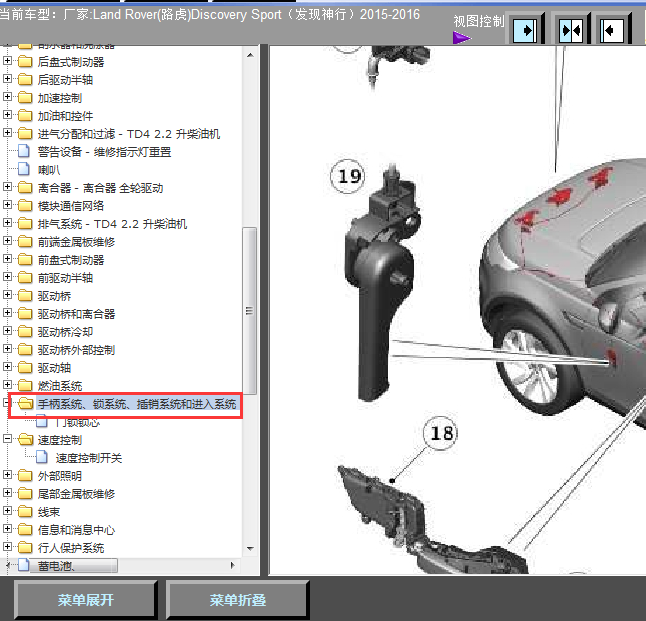
Task: Select the 行人保护系统 folder
Action: point(71,548)
